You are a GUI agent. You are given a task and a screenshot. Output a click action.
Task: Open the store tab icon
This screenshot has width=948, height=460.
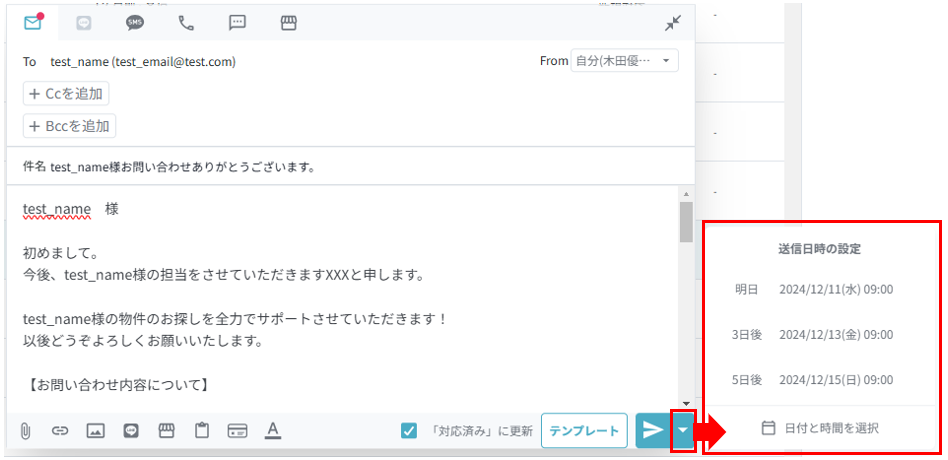coord(289,23)
